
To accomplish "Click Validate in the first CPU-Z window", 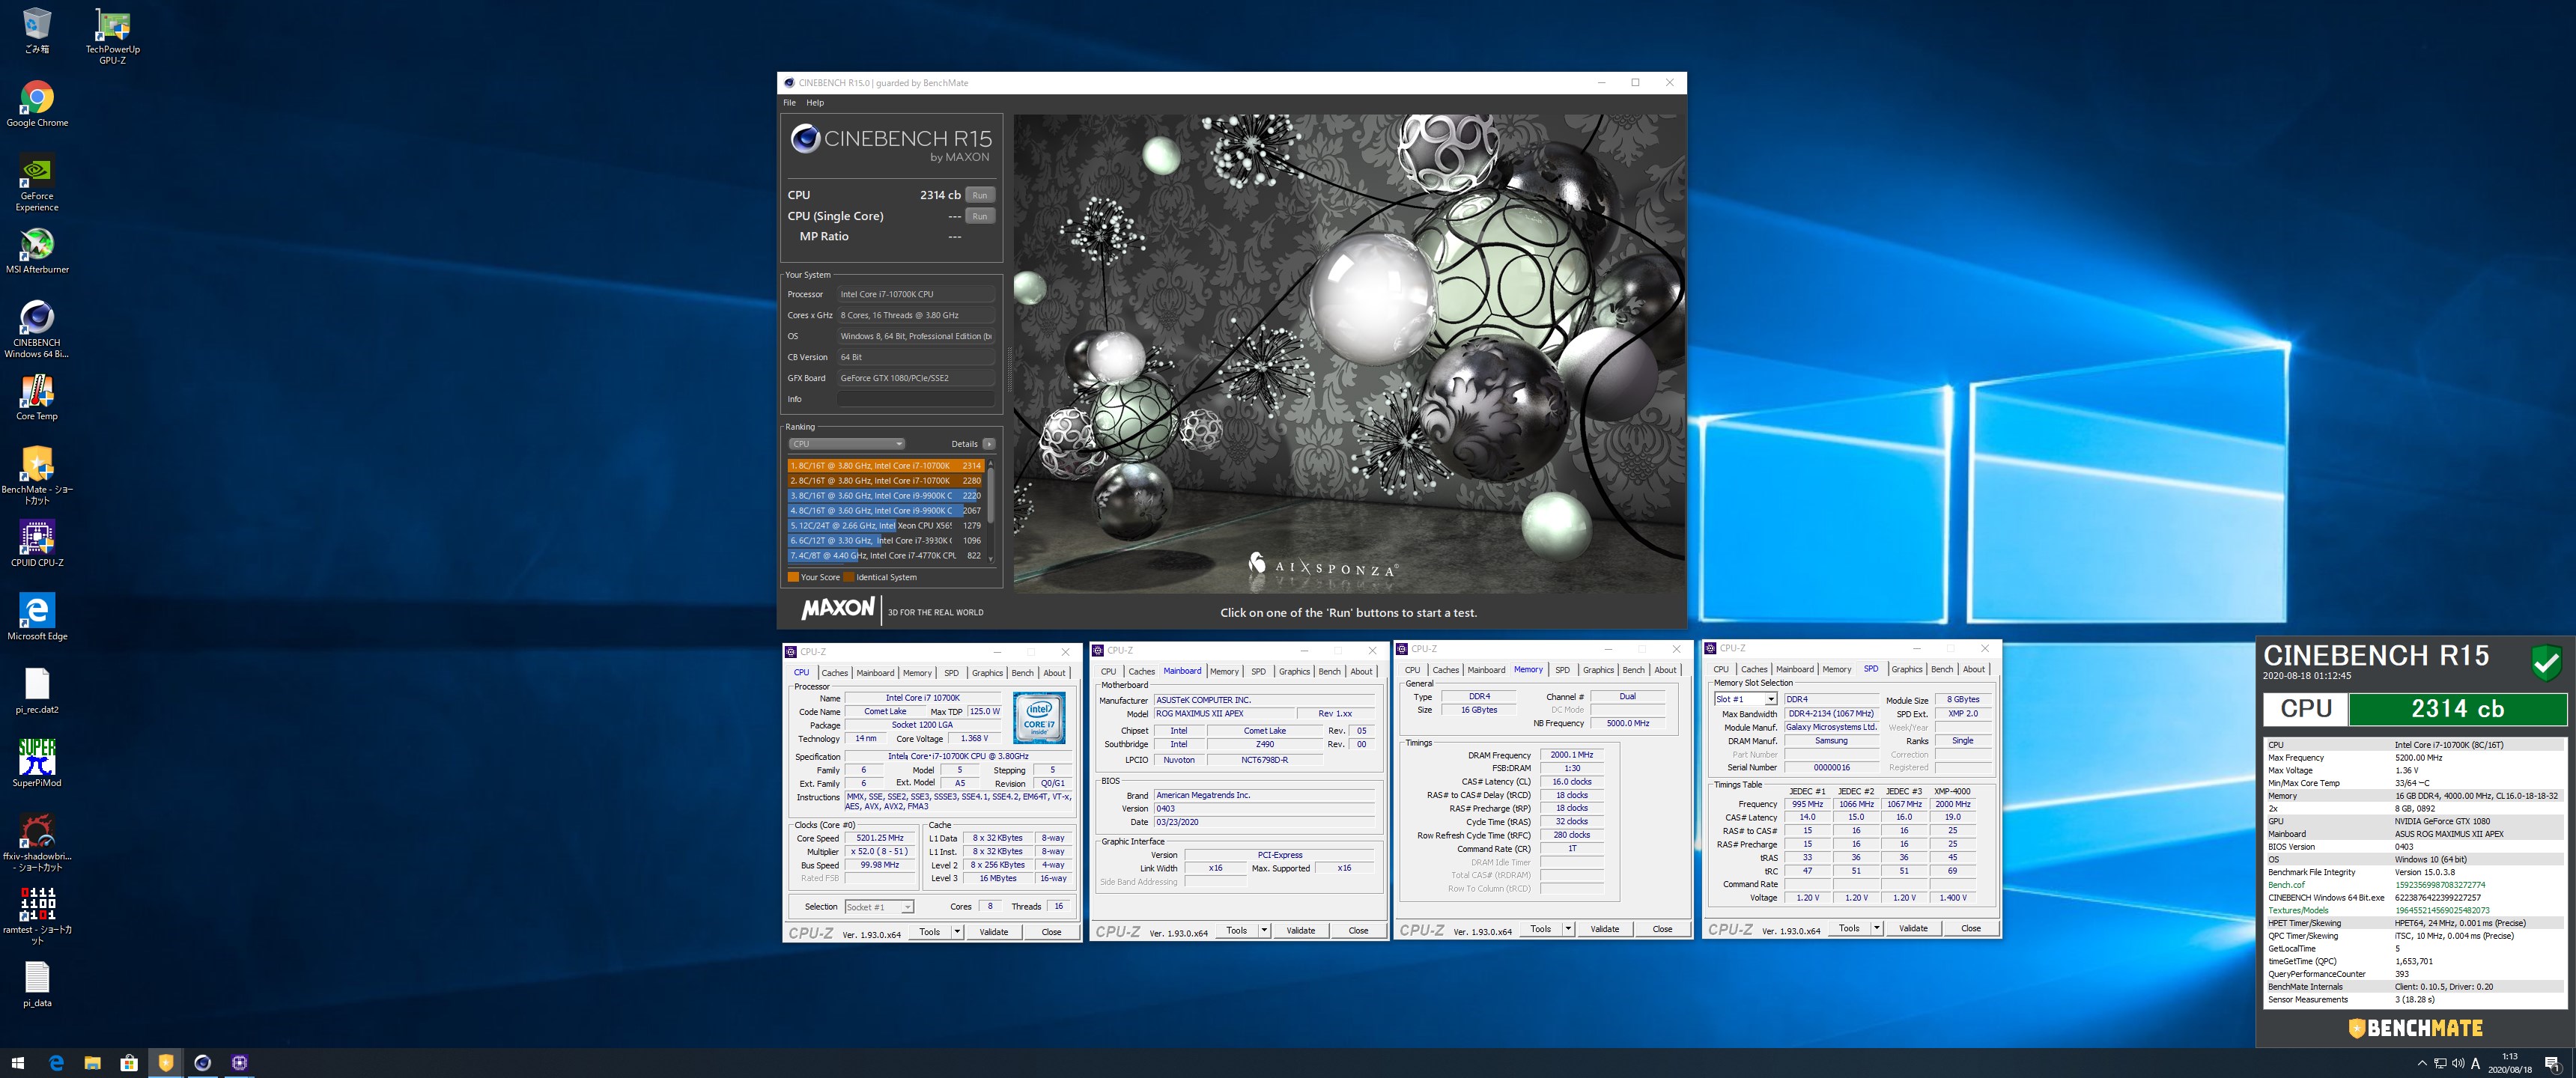I will coord(994,931).
